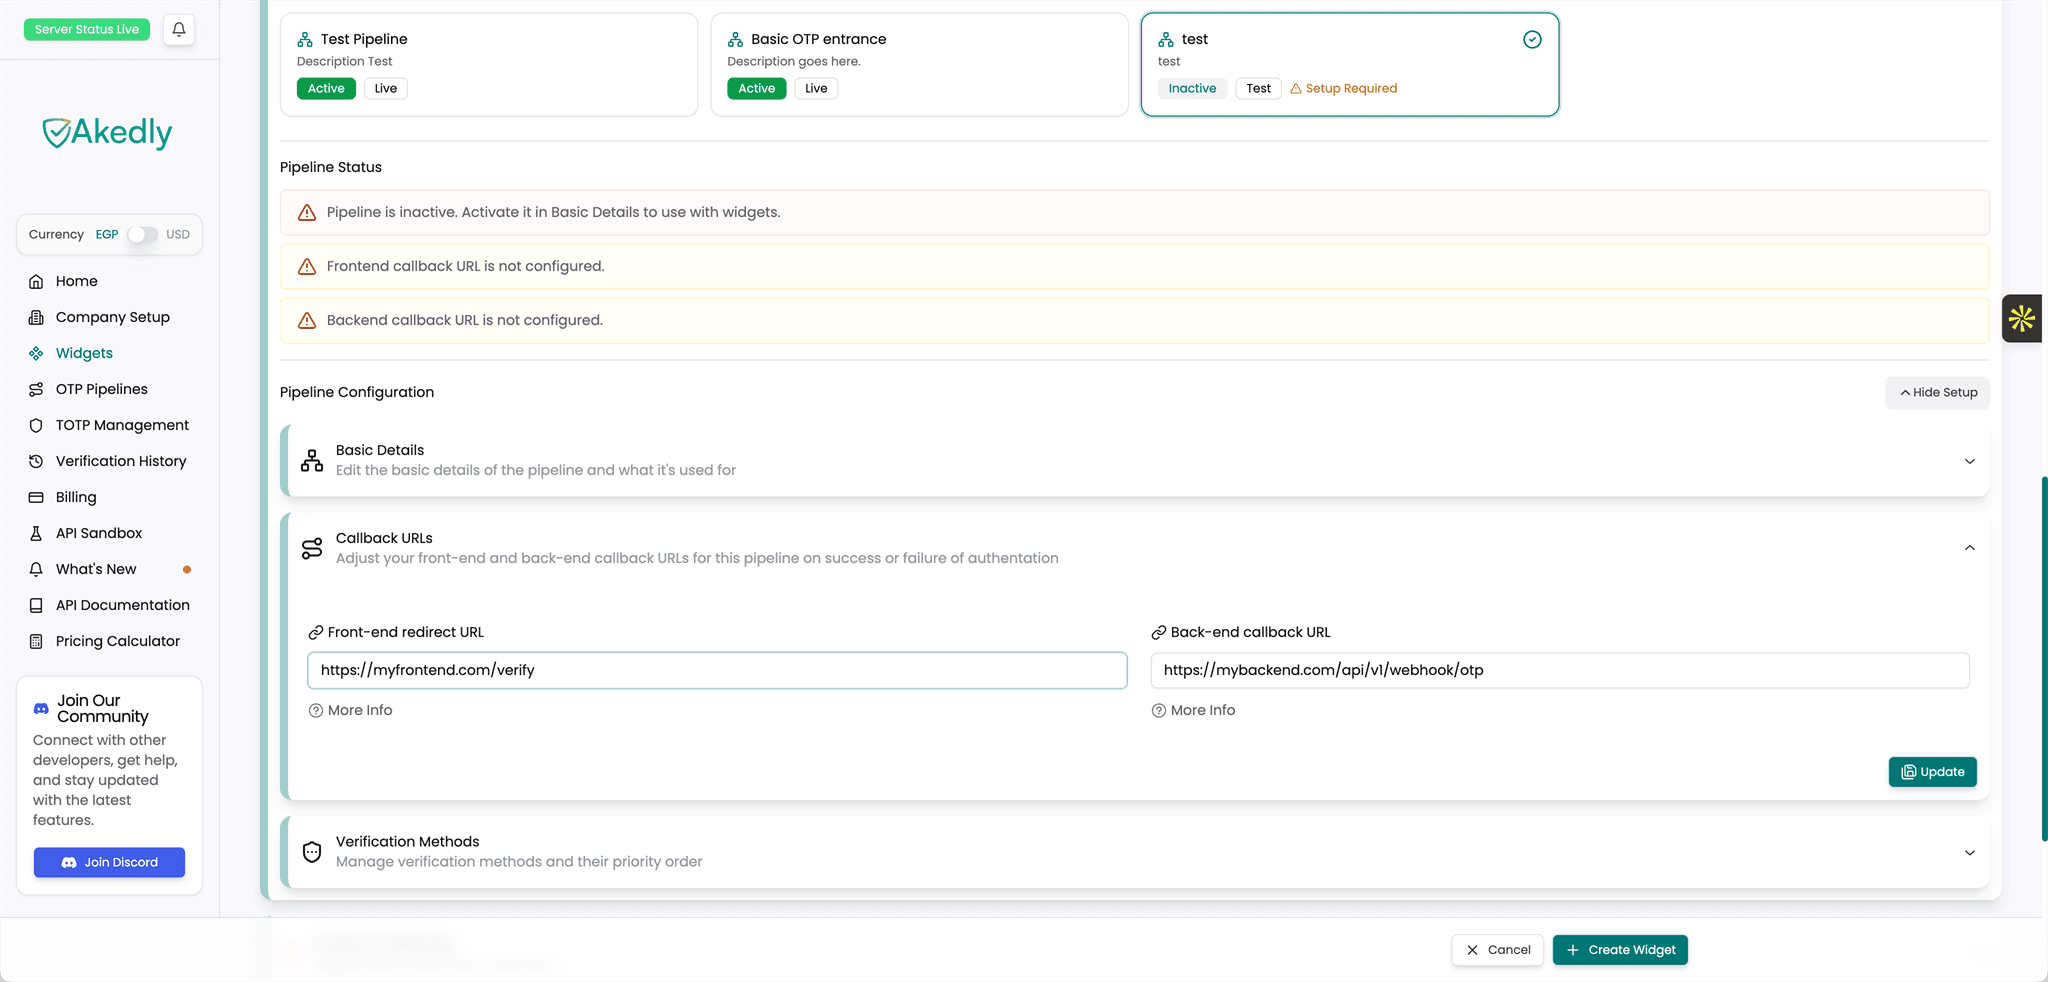This screenshot has height=982, width=2048.
Task: Toggle currency between EGP and USD
Action: tap(142, 234)
